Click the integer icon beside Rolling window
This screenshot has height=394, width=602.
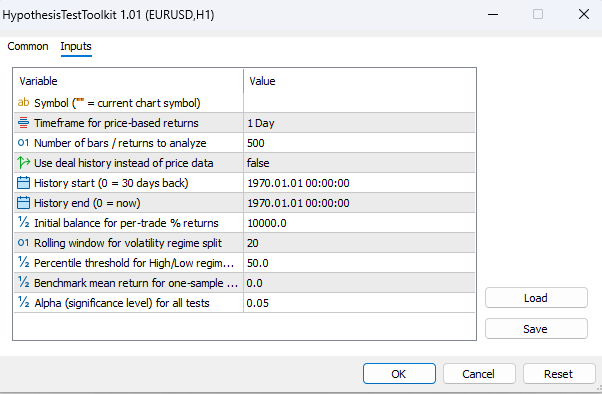point(23,242)
